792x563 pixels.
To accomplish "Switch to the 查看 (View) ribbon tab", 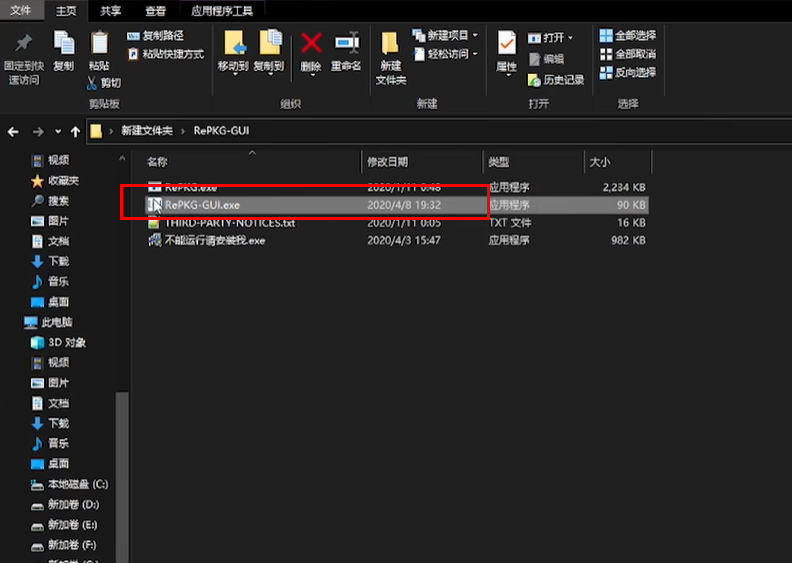I will tap(155, 11).
